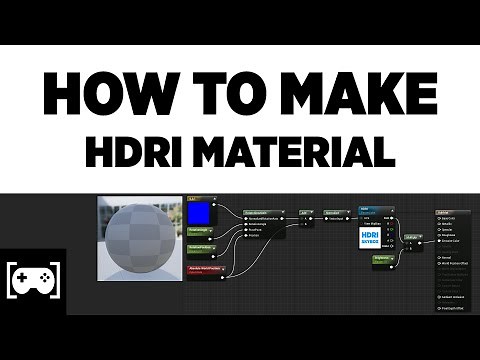The height and width of the screenshot is (360, 480).
Task: Click the blue color preview on the constant vector node
Action: pos(199,213)
